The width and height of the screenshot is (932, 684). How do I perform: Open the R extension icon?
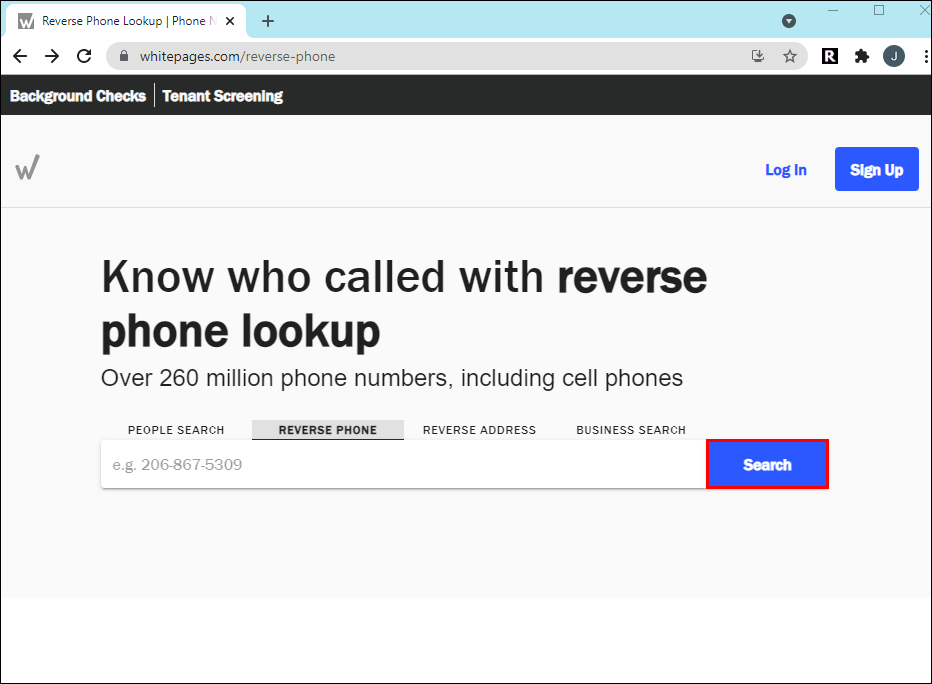pyautogui.click(x=830, y=56)
